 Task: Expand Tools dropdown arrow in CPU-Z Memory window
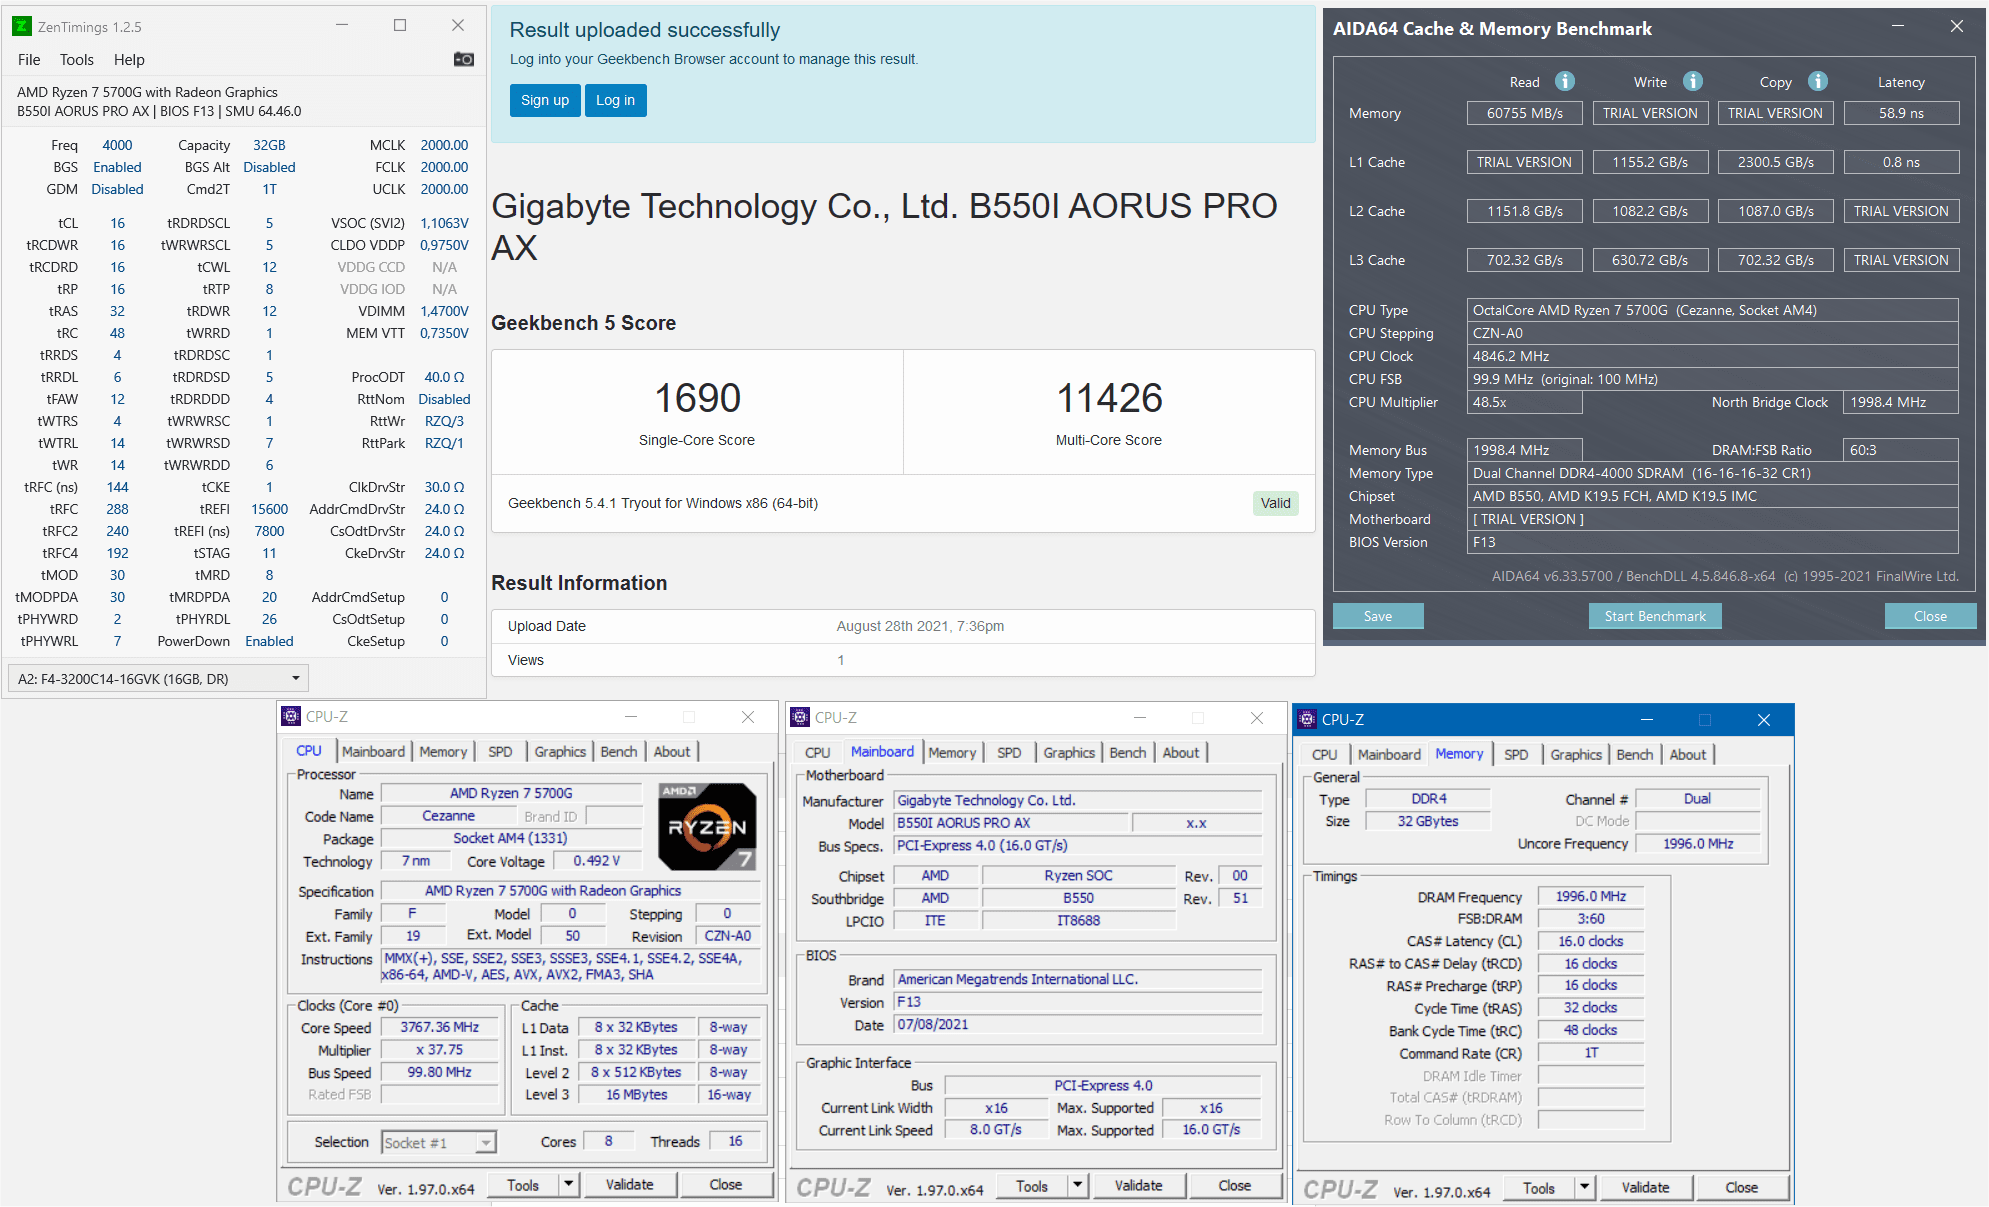click(x=1584, y=1187)
